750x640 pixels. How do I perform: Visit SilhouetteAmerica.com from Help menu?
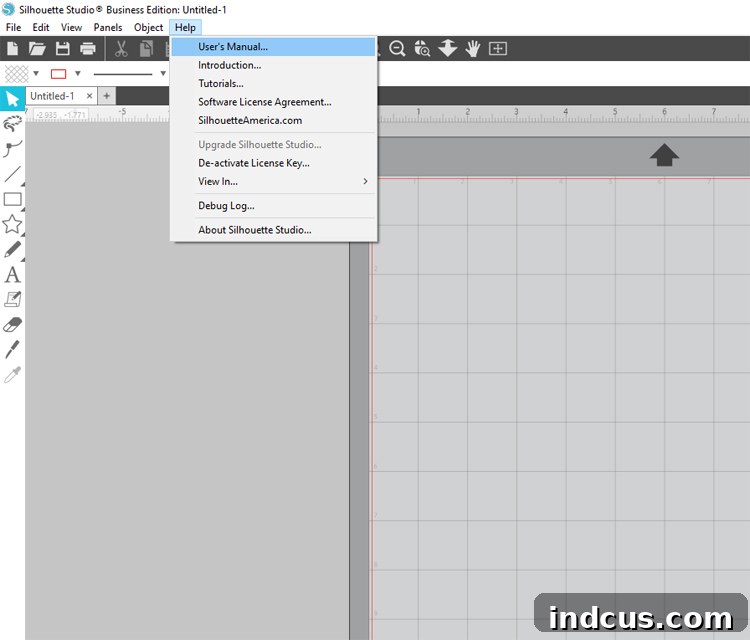tap(274, 121)
